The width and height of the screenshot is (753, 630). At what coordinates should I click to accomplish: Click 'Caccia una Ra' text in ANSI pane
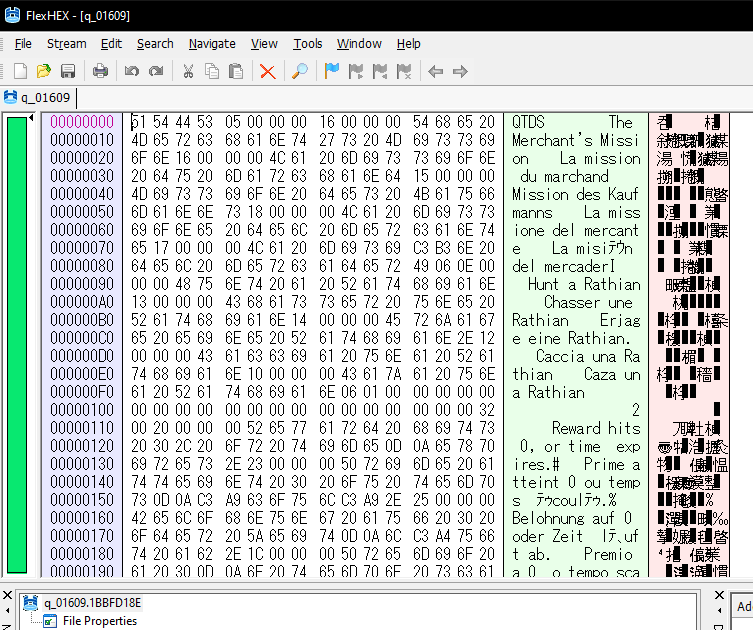click(588, 356)
